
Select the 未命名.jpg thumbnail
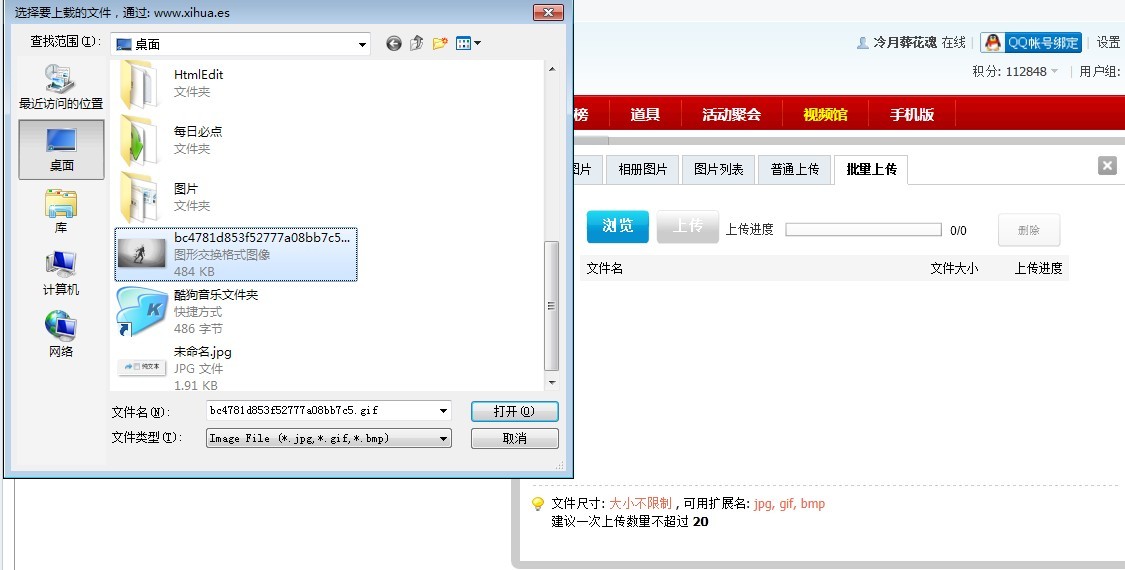point(141,367)
